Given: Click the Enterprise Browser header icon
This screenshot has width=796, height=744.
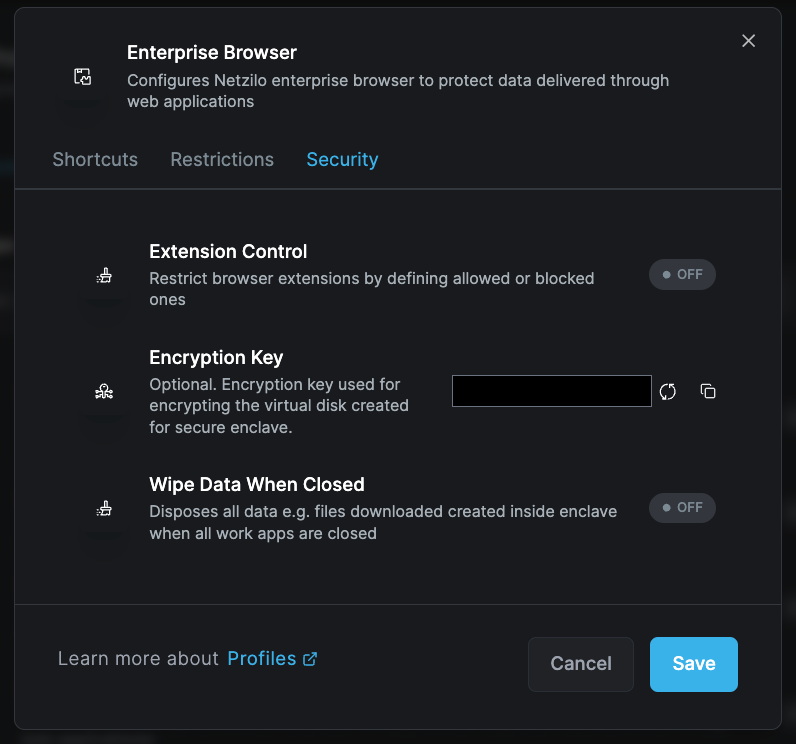Looking at the screenshot, I should (83, 77).
